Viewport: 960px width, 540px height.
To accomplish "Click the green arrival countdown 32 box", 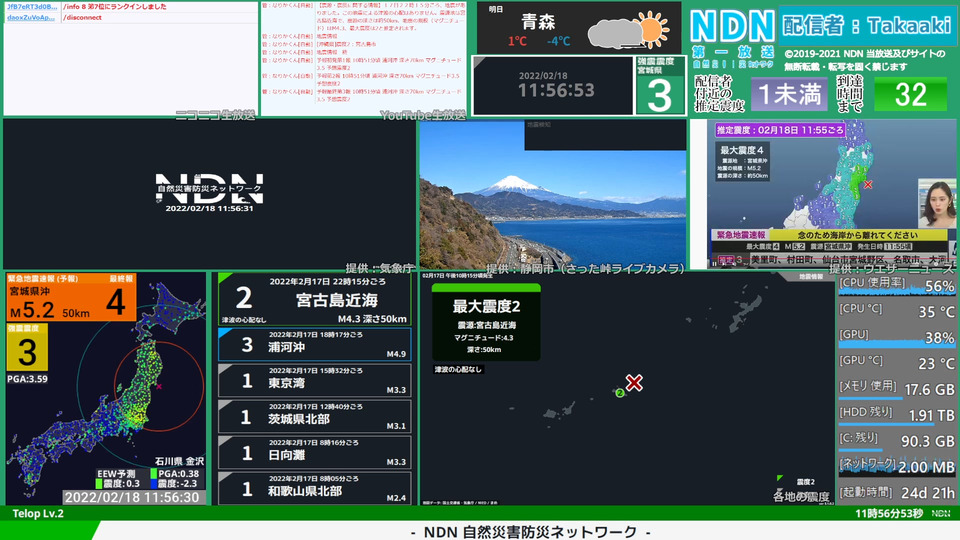I will pyautogui.click(x=910, y=94).
